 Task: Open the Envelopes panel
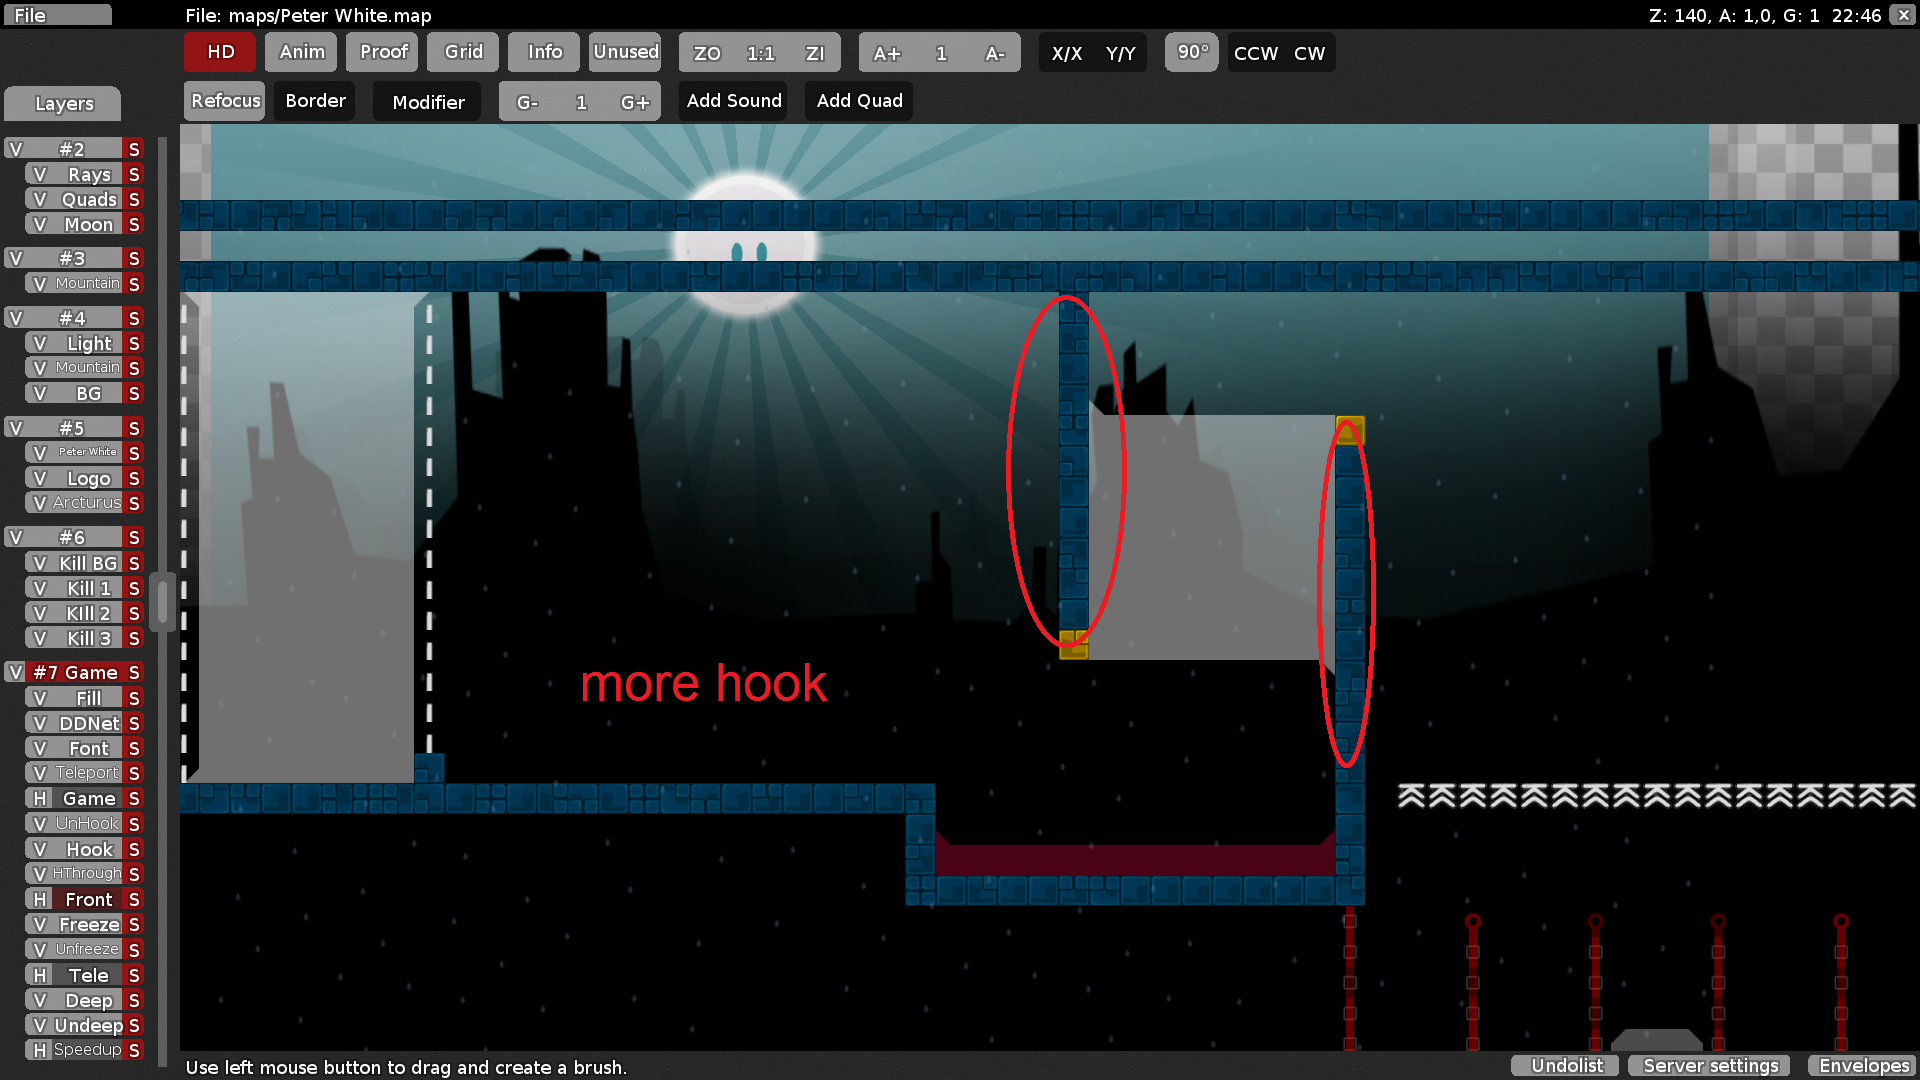click(x=1863, y=1066)
